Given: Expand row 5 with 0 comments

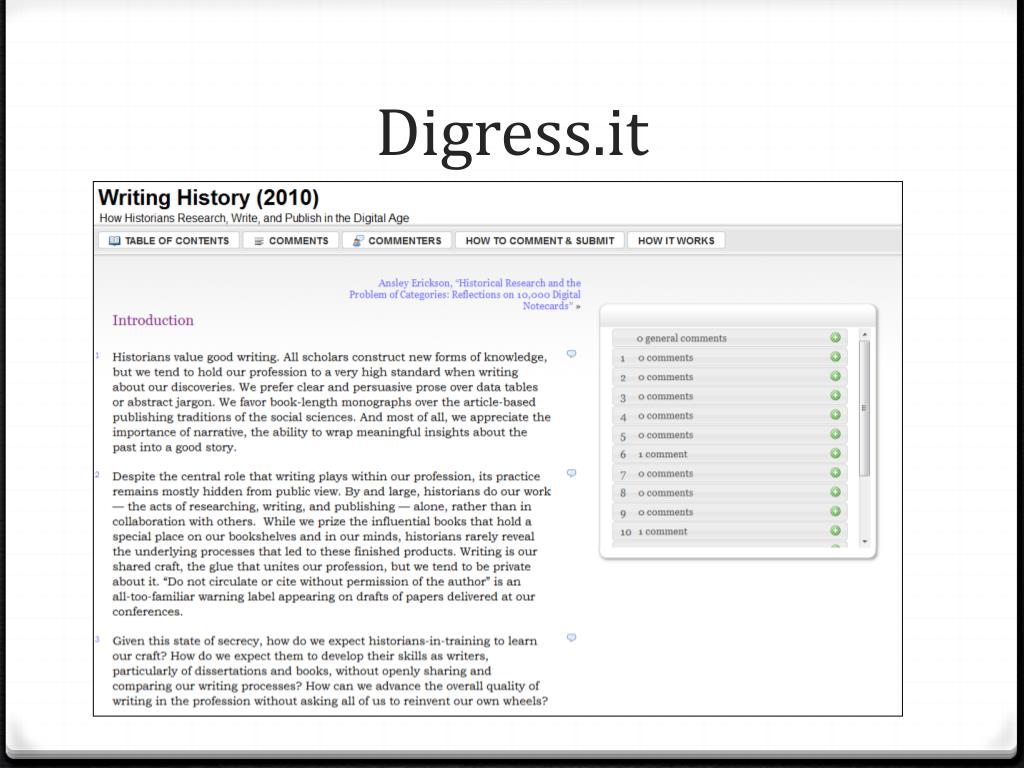Looking at the screenshot, I should pyautogui.click(x=729, y=434).
